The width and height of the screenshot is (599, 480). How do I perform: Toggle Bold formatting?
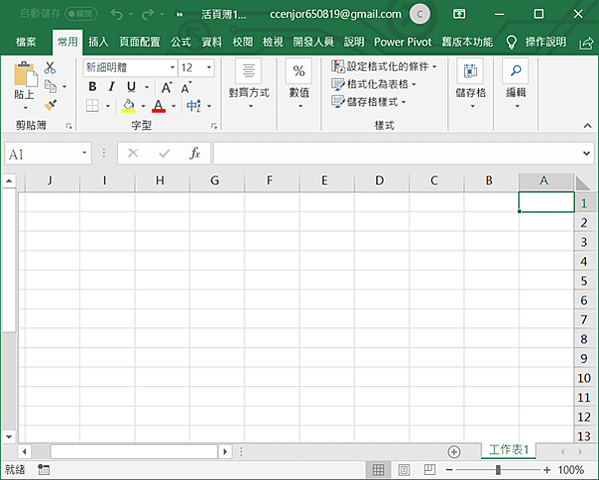(x=92, y=87)
